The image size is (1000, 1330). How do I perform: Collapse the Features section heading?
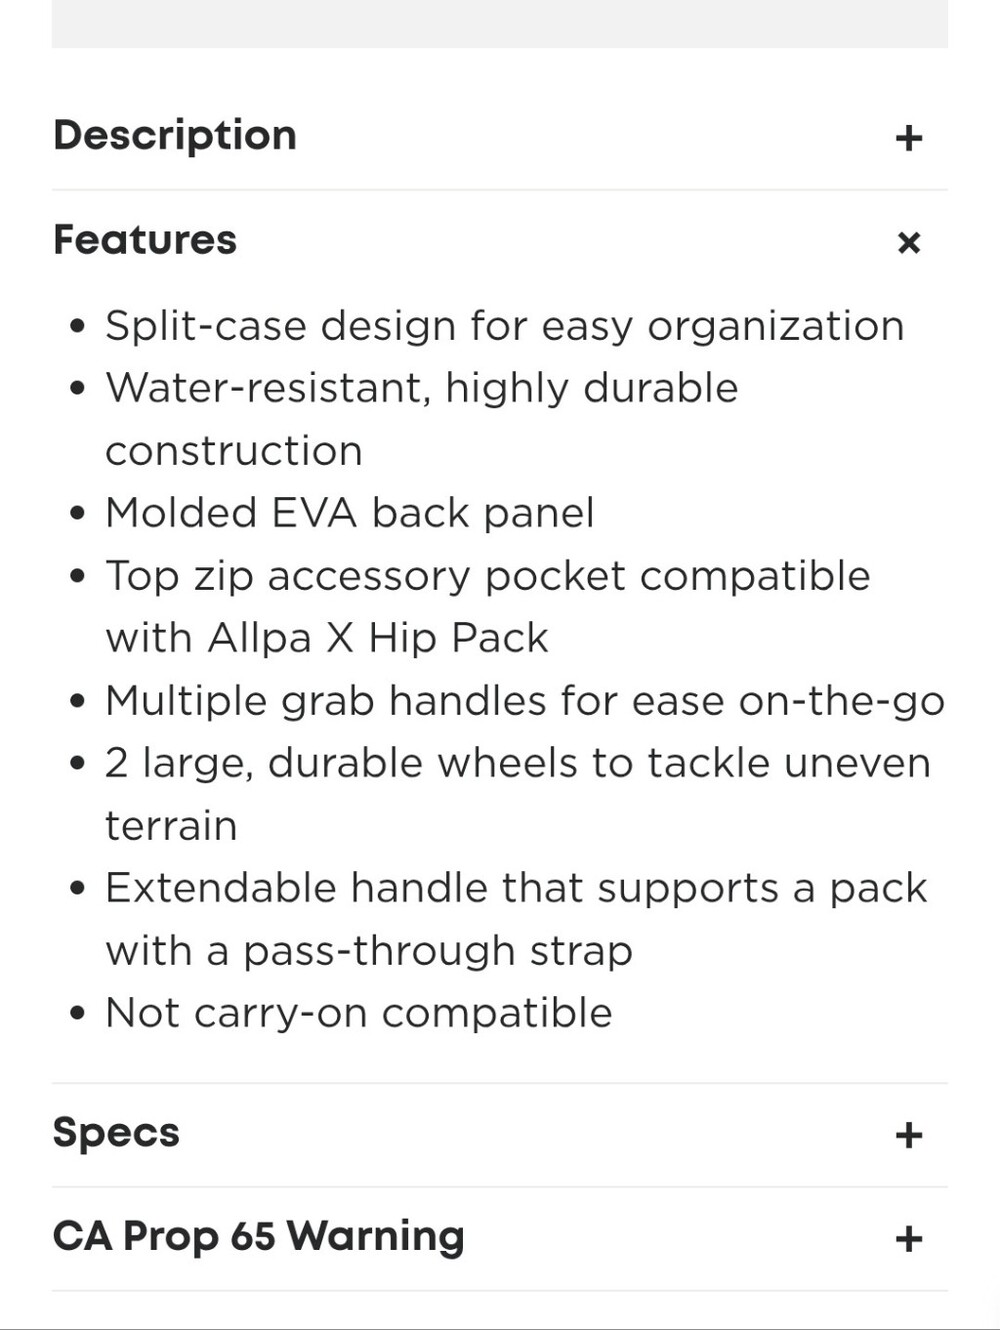[x=145, y=240]
